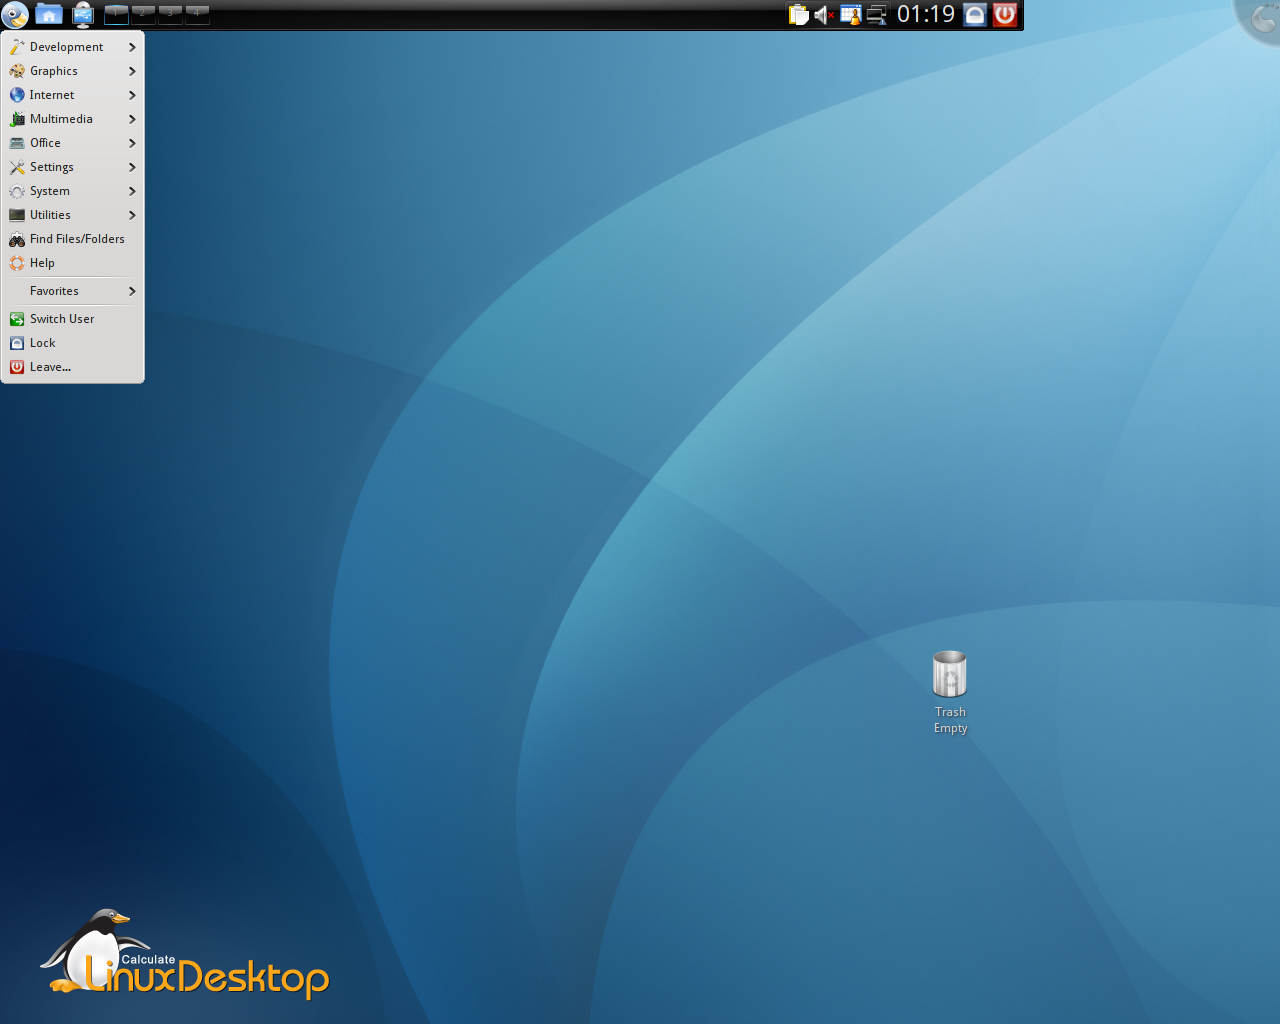This screenshot has height=1024, width=1280.
Task: Open the device notifier USB icon
Action: (x=83, y=14)
